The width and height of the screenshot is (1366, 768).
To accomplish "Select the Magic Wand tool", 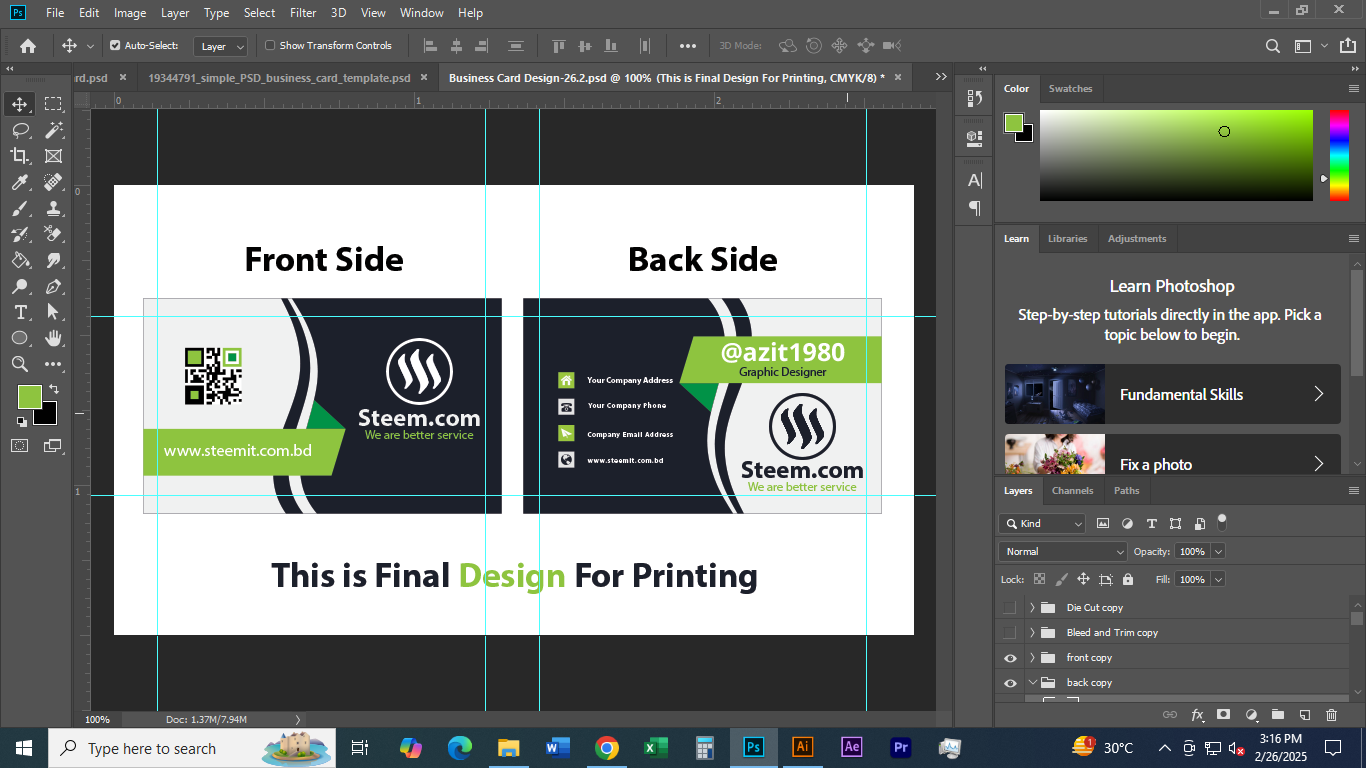I will (x=53, y=130).
